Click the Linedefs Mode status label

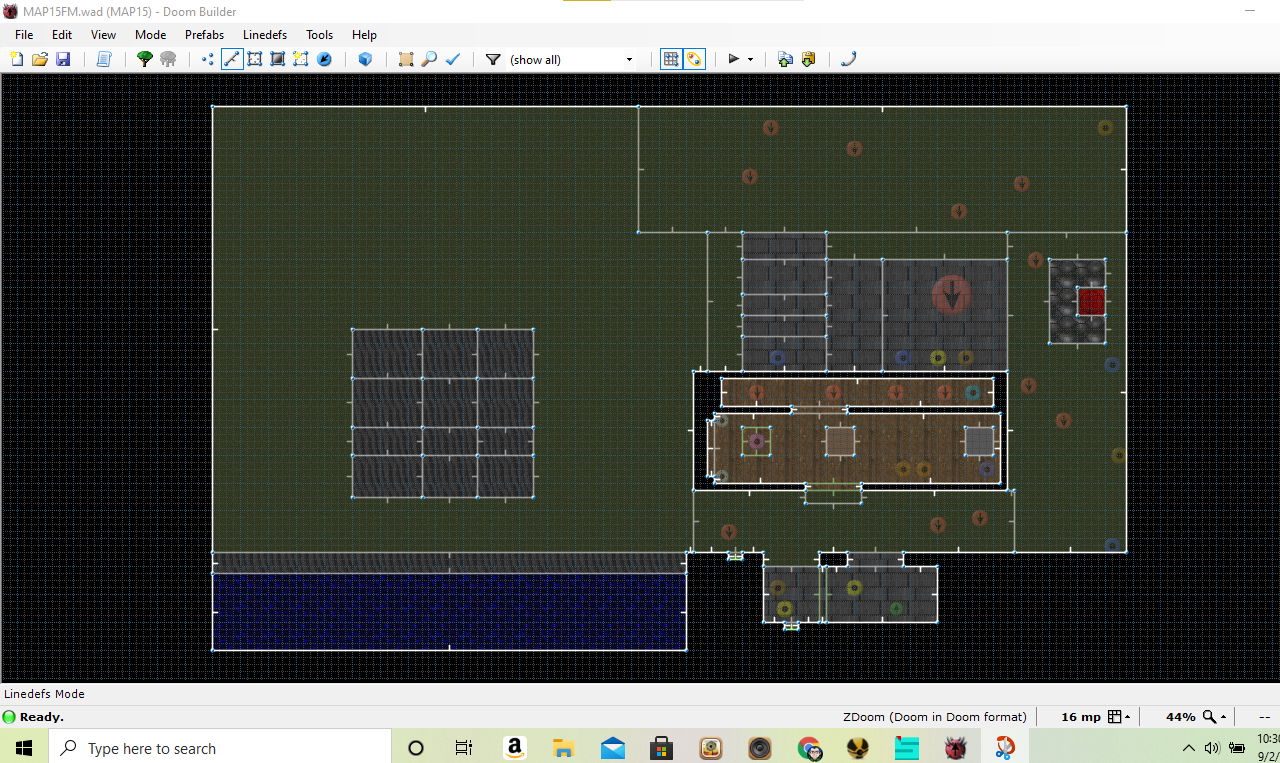[x=44, y=694]
